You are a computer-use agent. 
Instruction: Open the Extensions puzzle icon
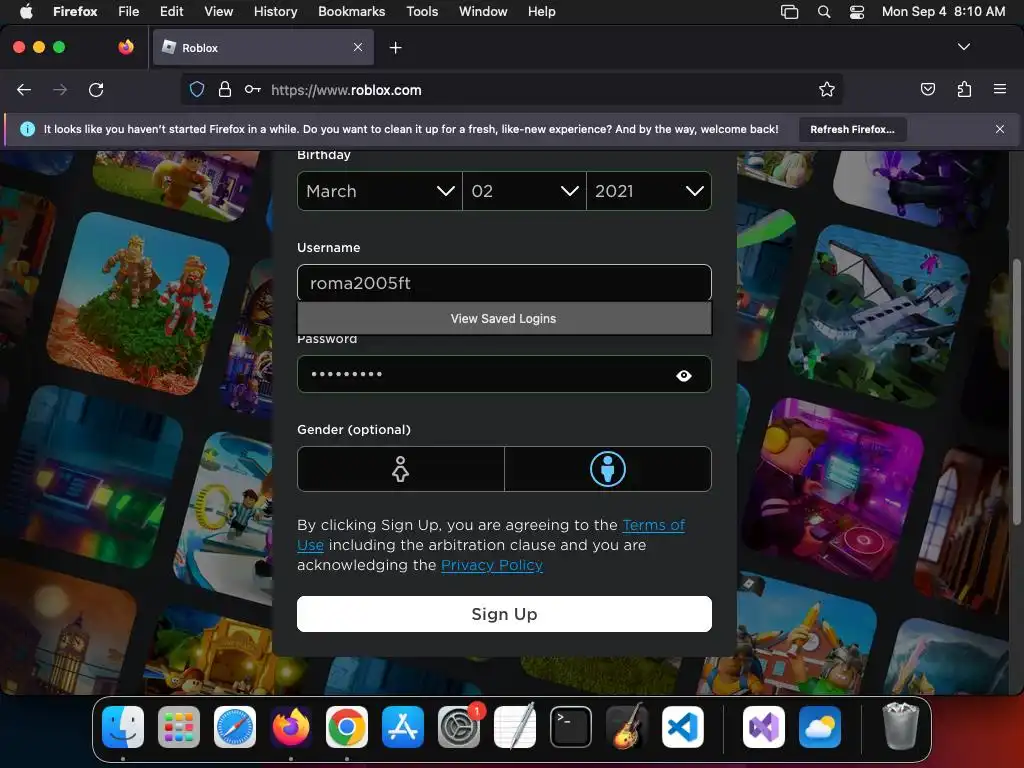tap(964, 89)
